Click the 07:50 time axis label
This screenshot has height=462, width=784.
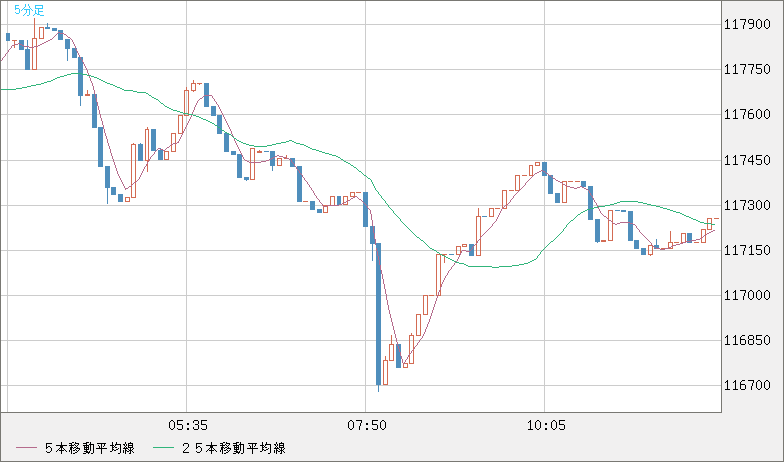click(x=367, y=426)
